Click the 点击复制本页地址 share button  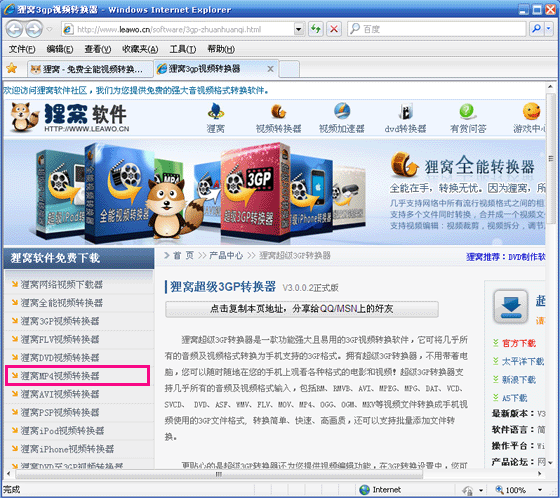(302, 309)
